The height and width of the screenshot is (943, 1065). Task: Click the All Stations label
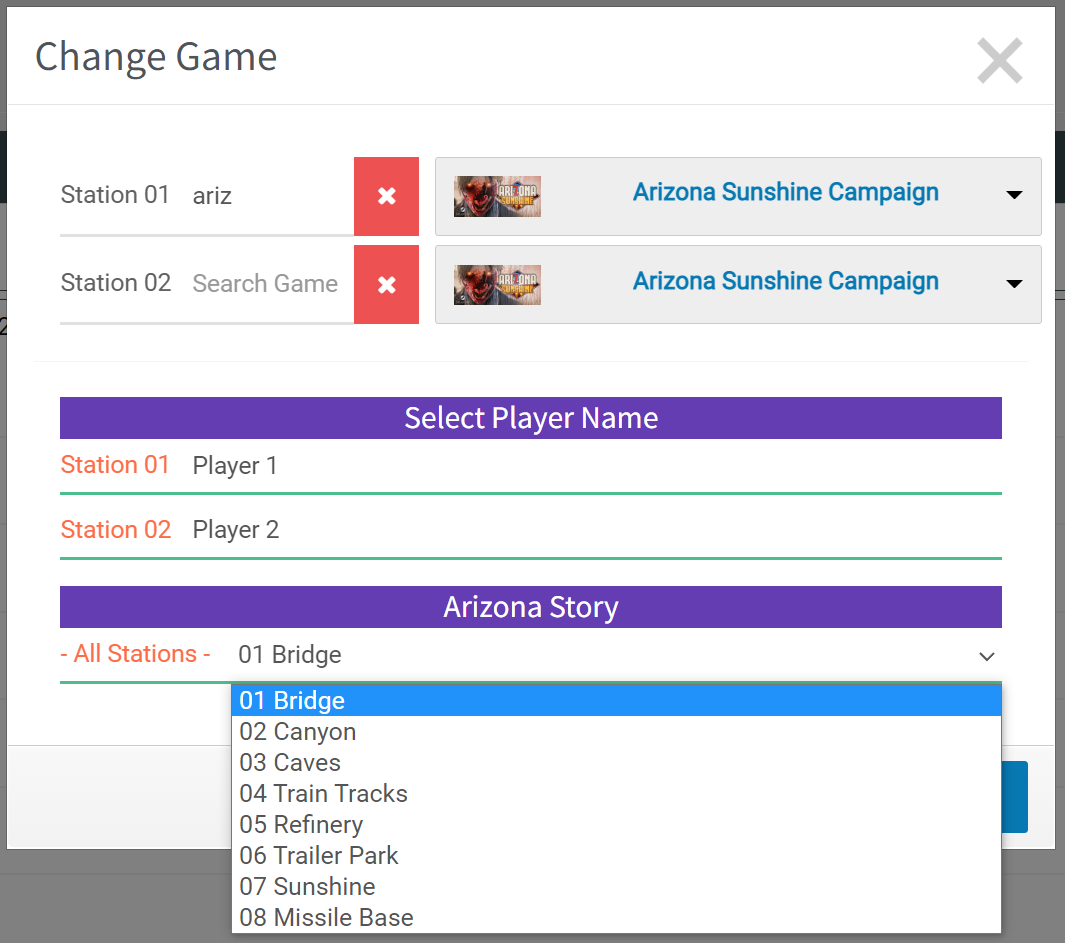pos(136,654)
